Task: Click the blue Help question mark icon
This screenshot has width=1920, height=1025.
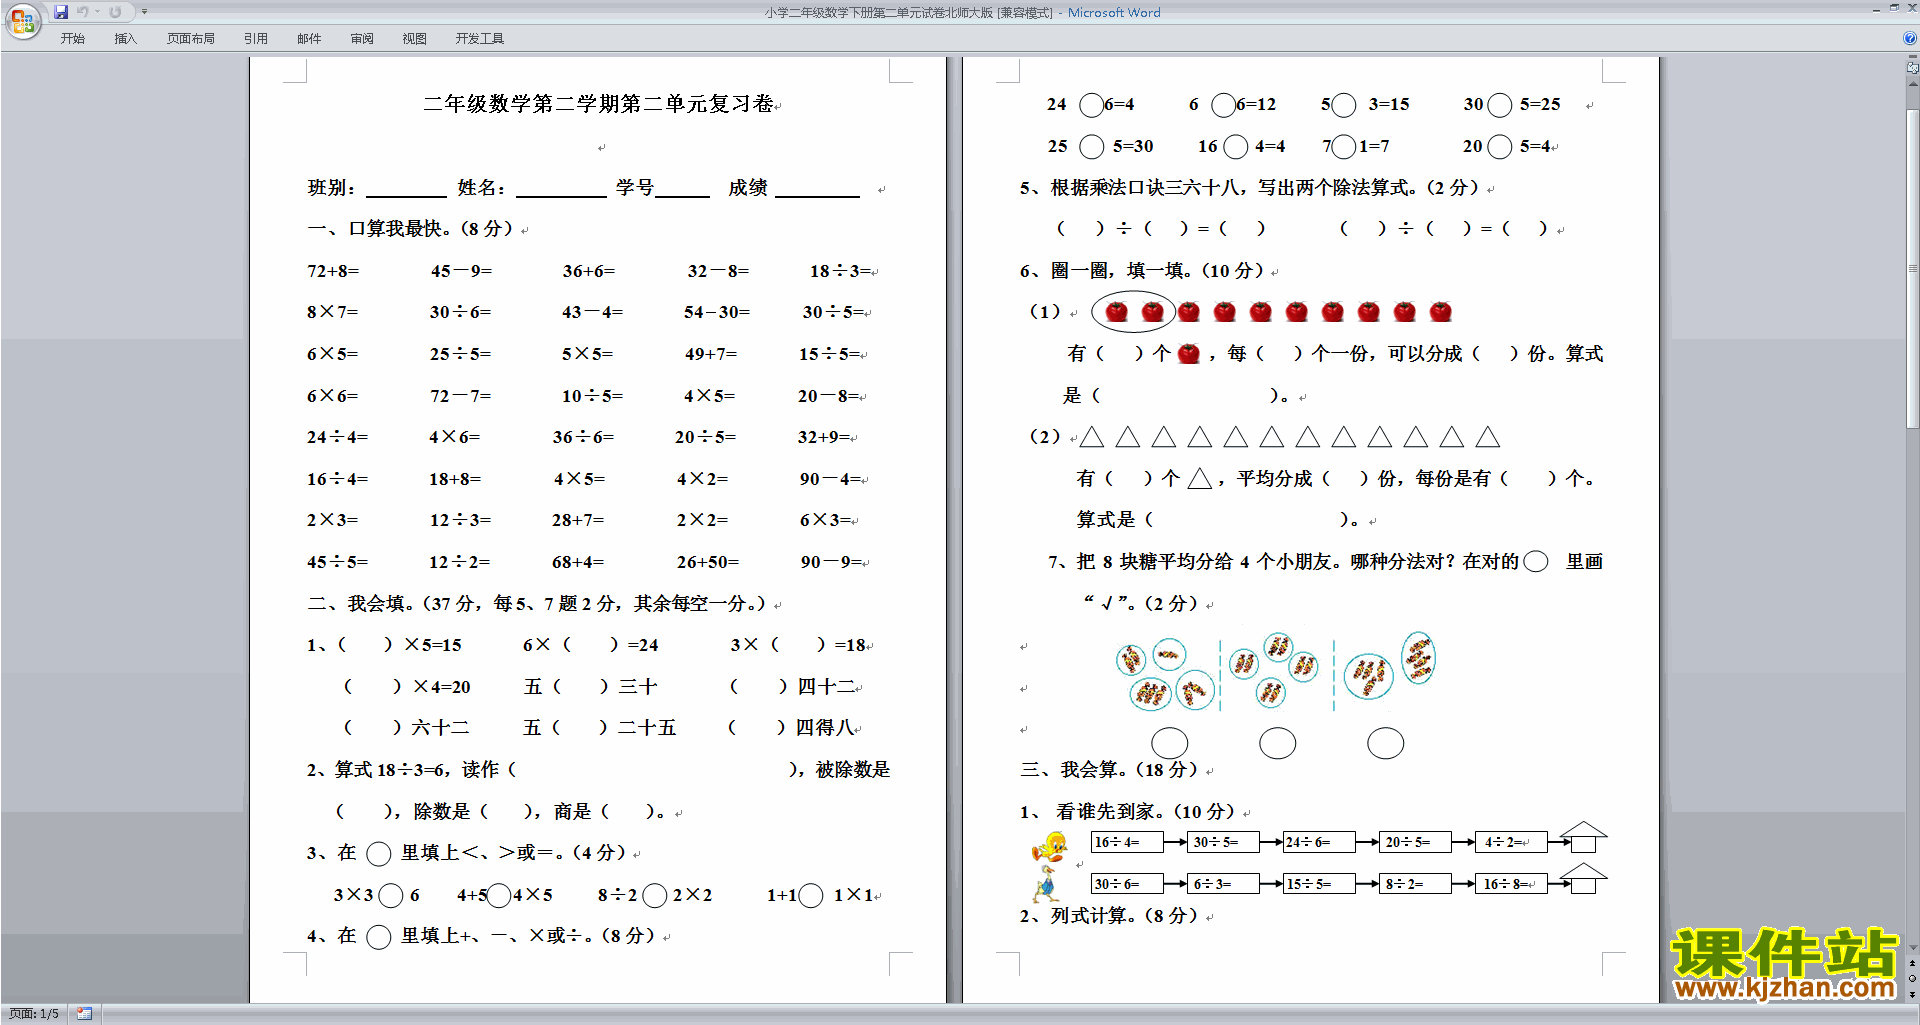Action: coord(1910,38)
